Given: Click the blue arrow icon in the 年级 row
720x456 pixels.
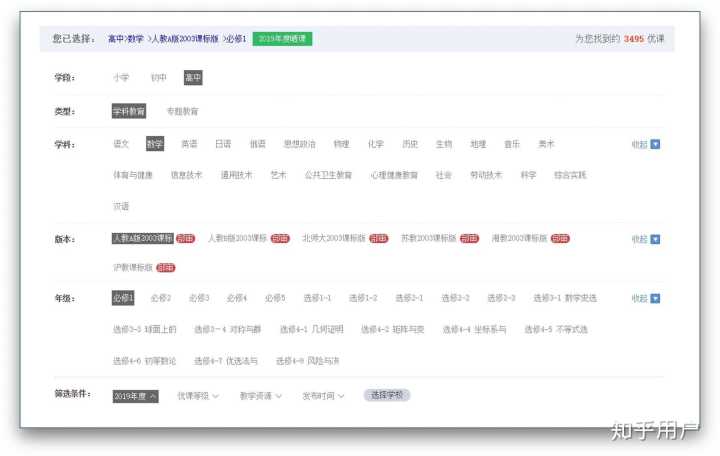Looking at the screenshot, I should [656, 298].
